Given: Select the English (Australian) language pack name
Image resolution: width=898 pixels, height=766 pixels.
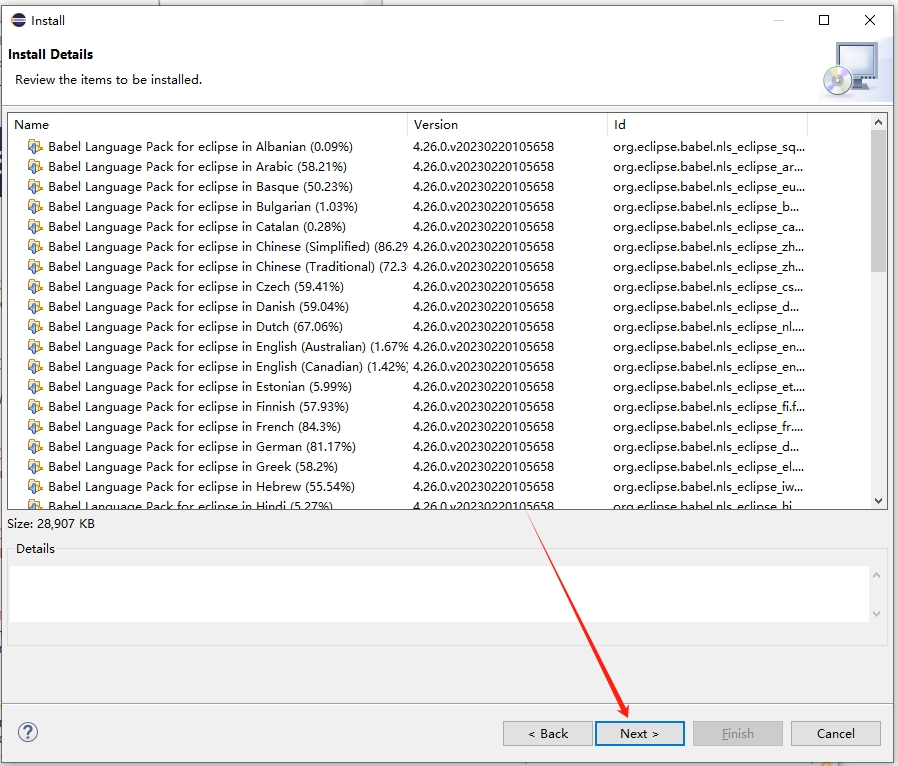Looking at the screenshot, I should coord(228,348).
